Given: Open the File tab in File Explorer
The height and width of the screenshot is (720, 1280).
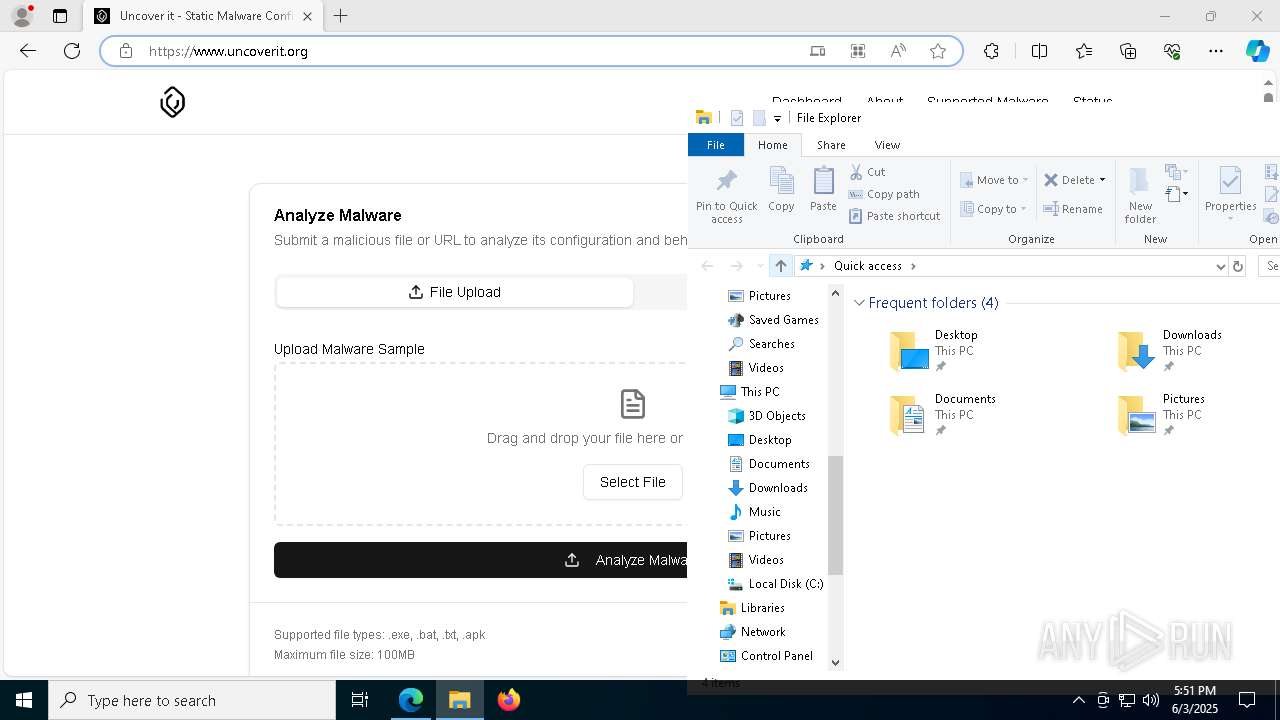Looking at the screenshot, I should 716,145.
